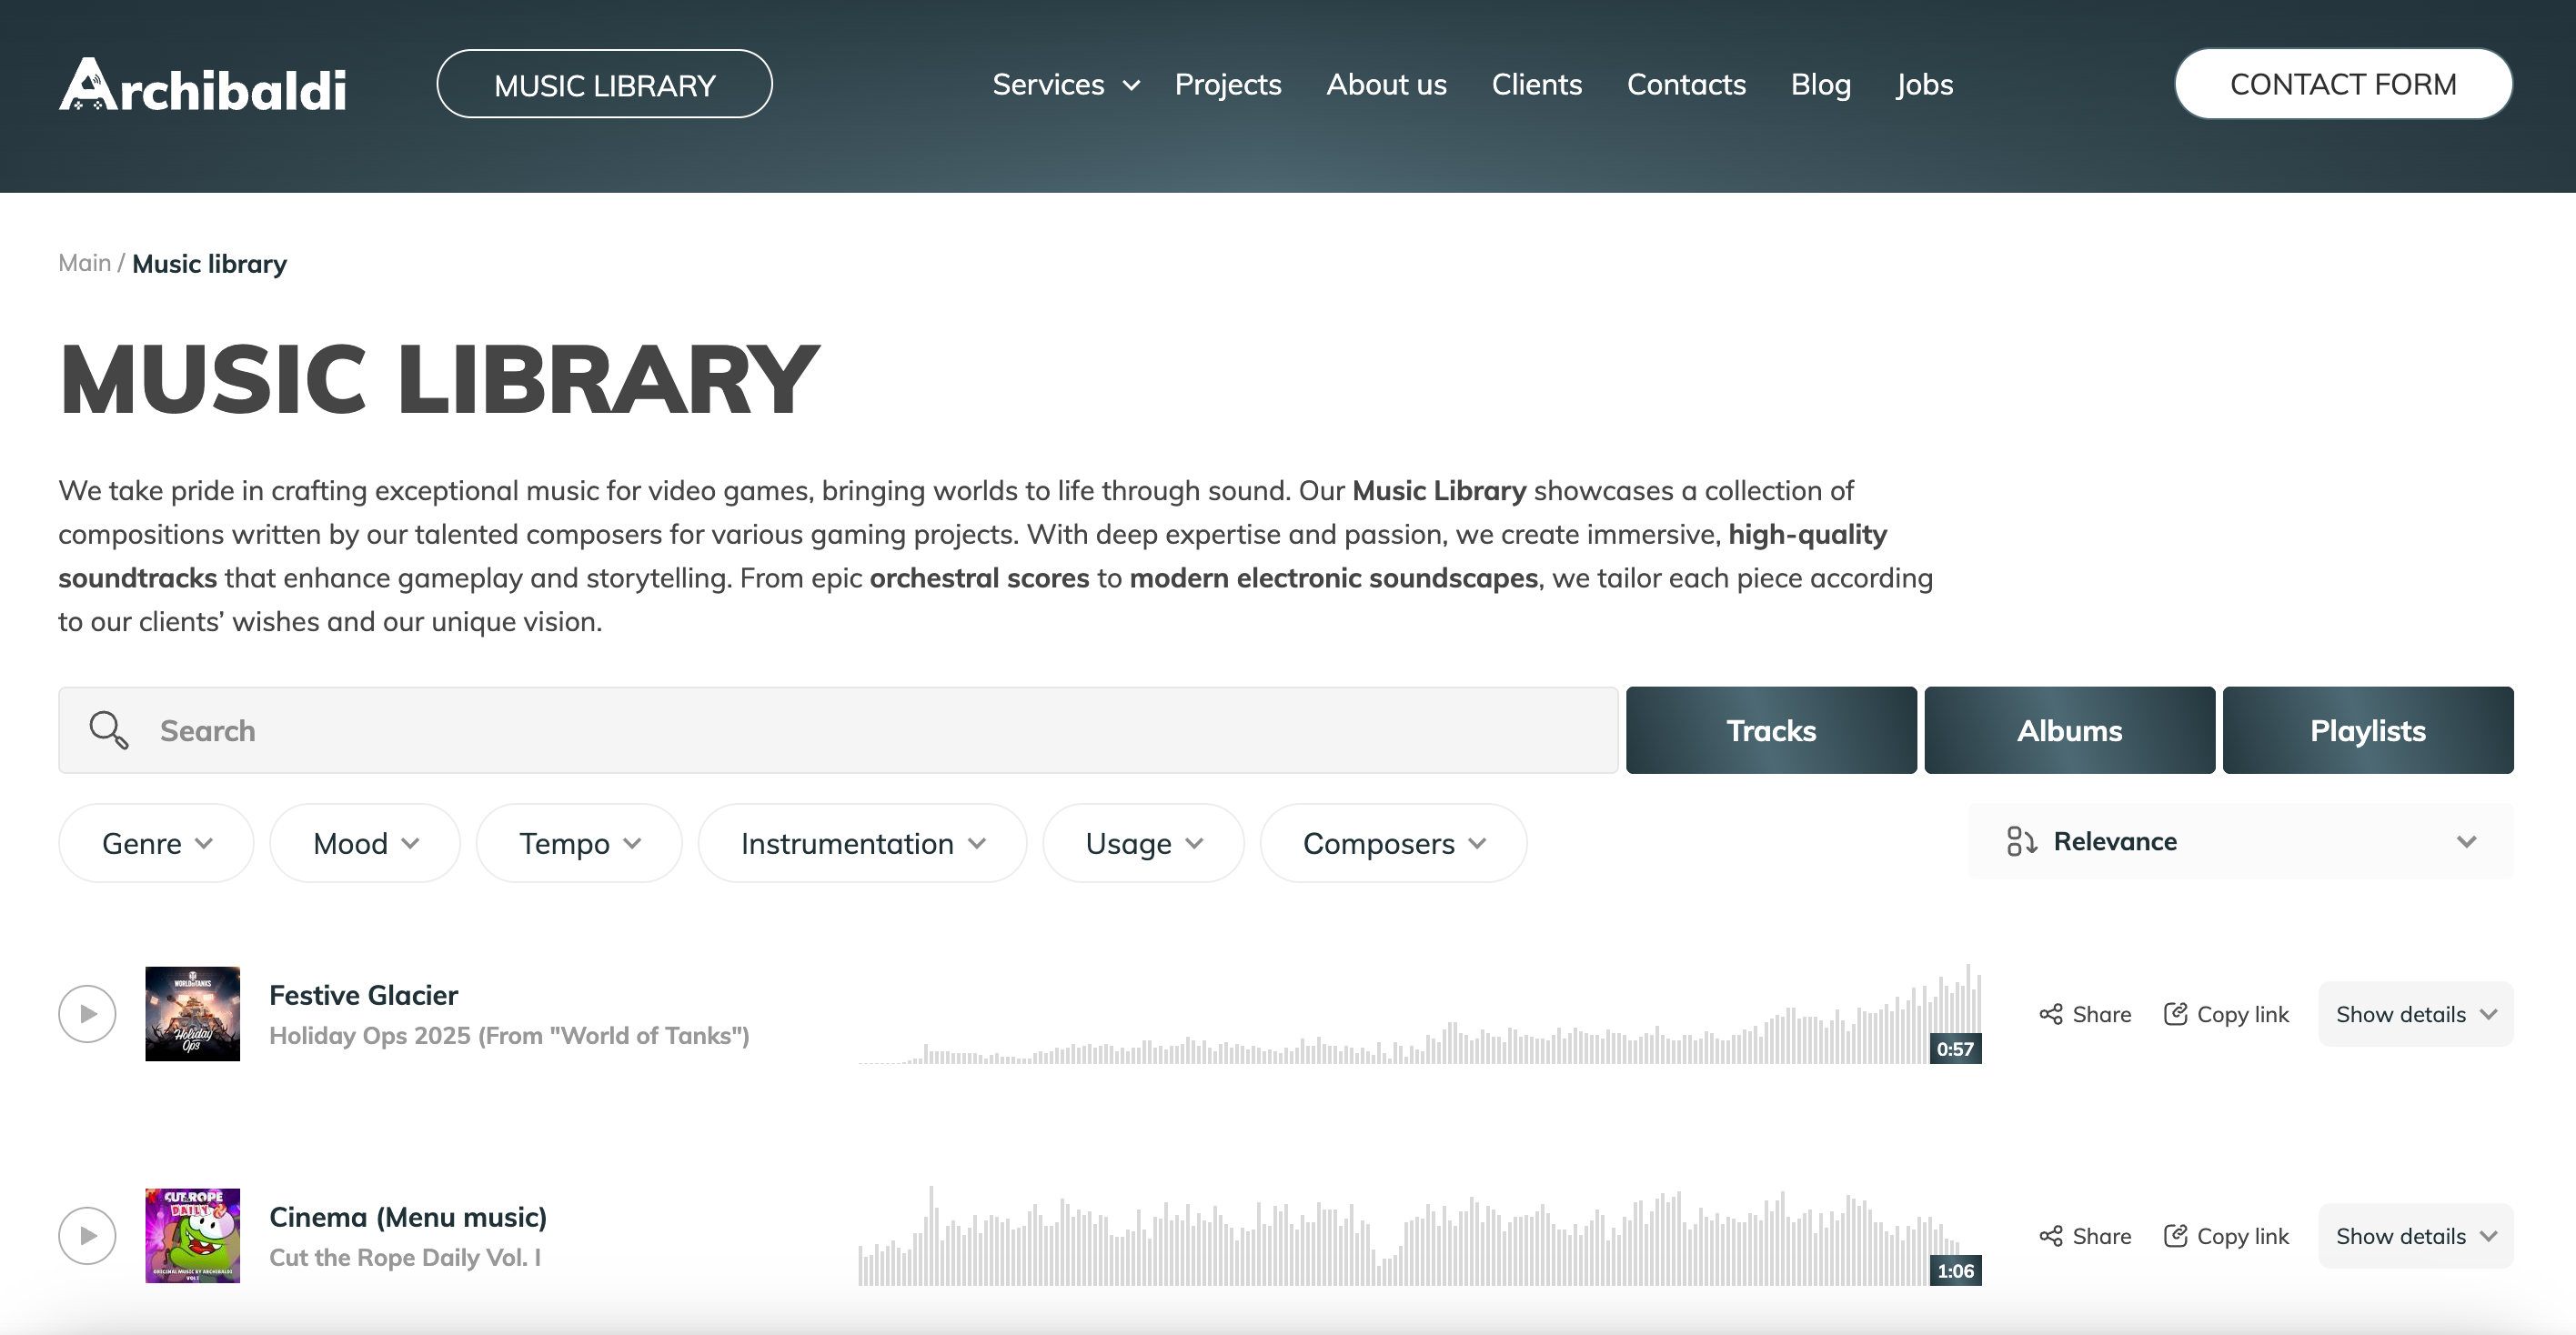Open the CONTACT FORM button
2576x1335 pixels.
click(2343, 84)
